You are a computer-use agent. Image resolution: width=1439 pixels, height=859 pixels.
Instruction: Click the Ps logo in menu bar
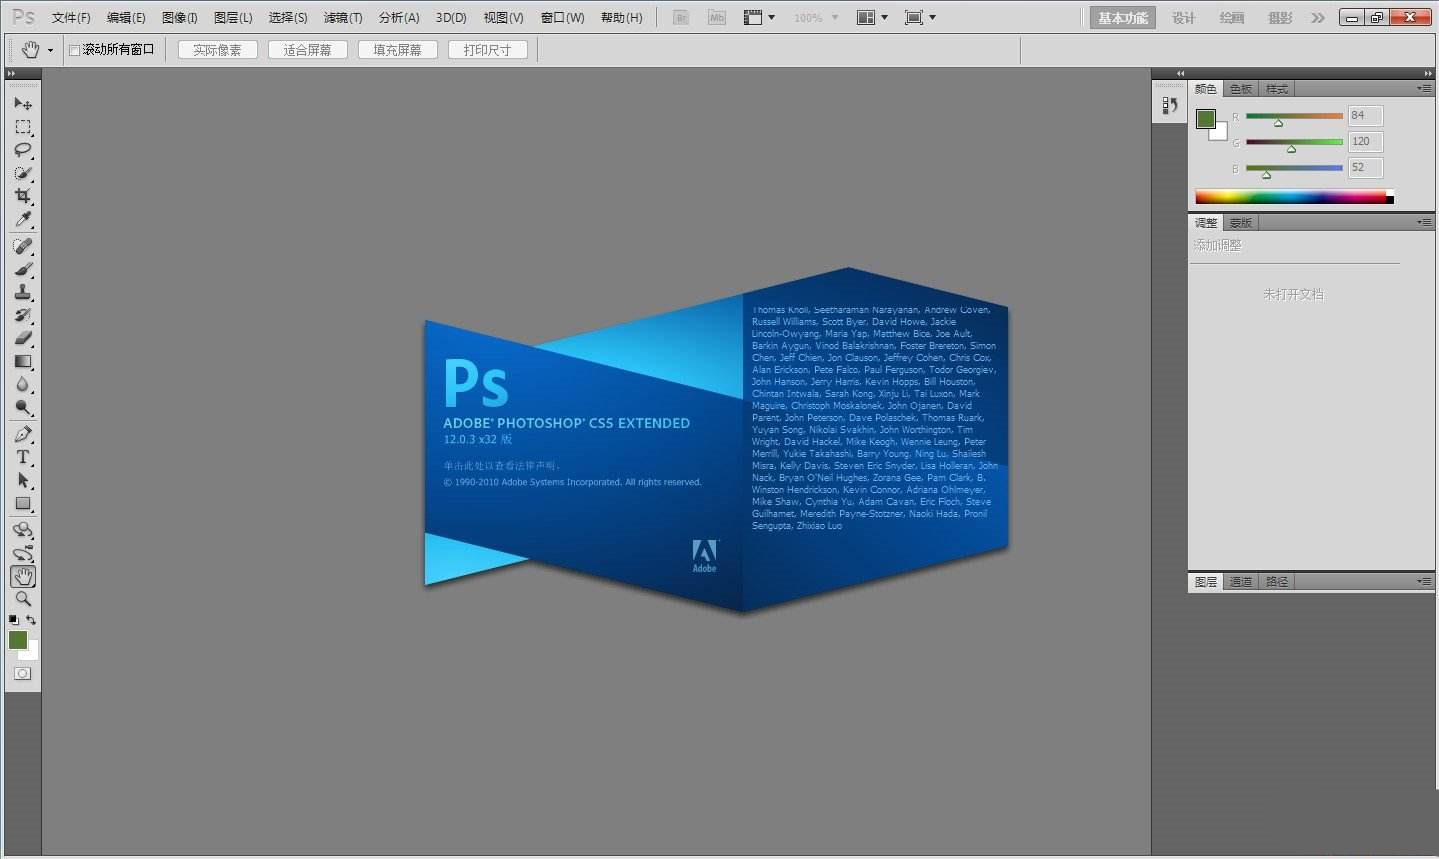click(23, 17)
